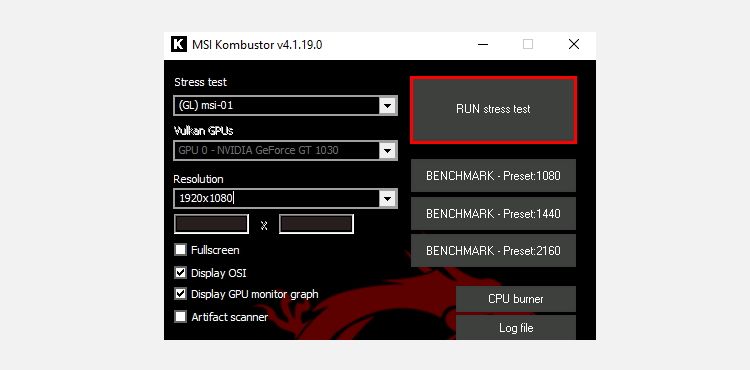Open the CPU burner tool
The height and width of the screenshot is (370, 750).
tap(516, 299)
